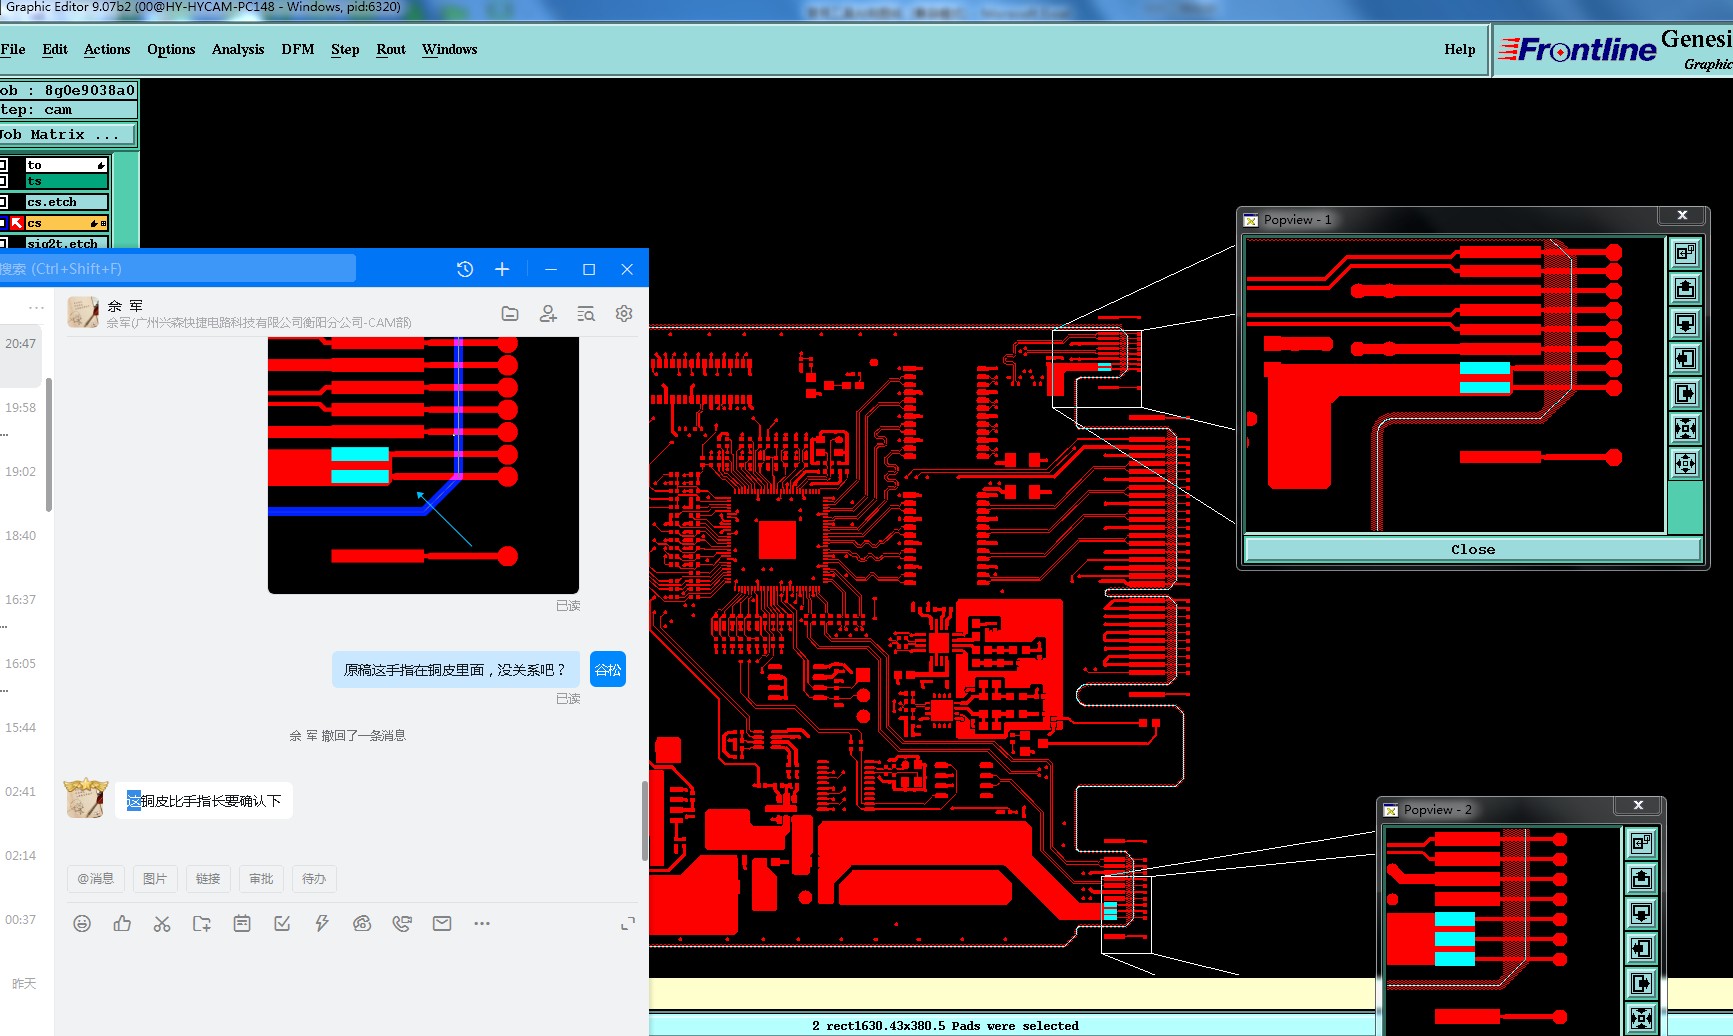Screen dimensions: 1733x1036
Task: Expand the more options ellipsis in chat toolbar
Action: pos(482,924)
